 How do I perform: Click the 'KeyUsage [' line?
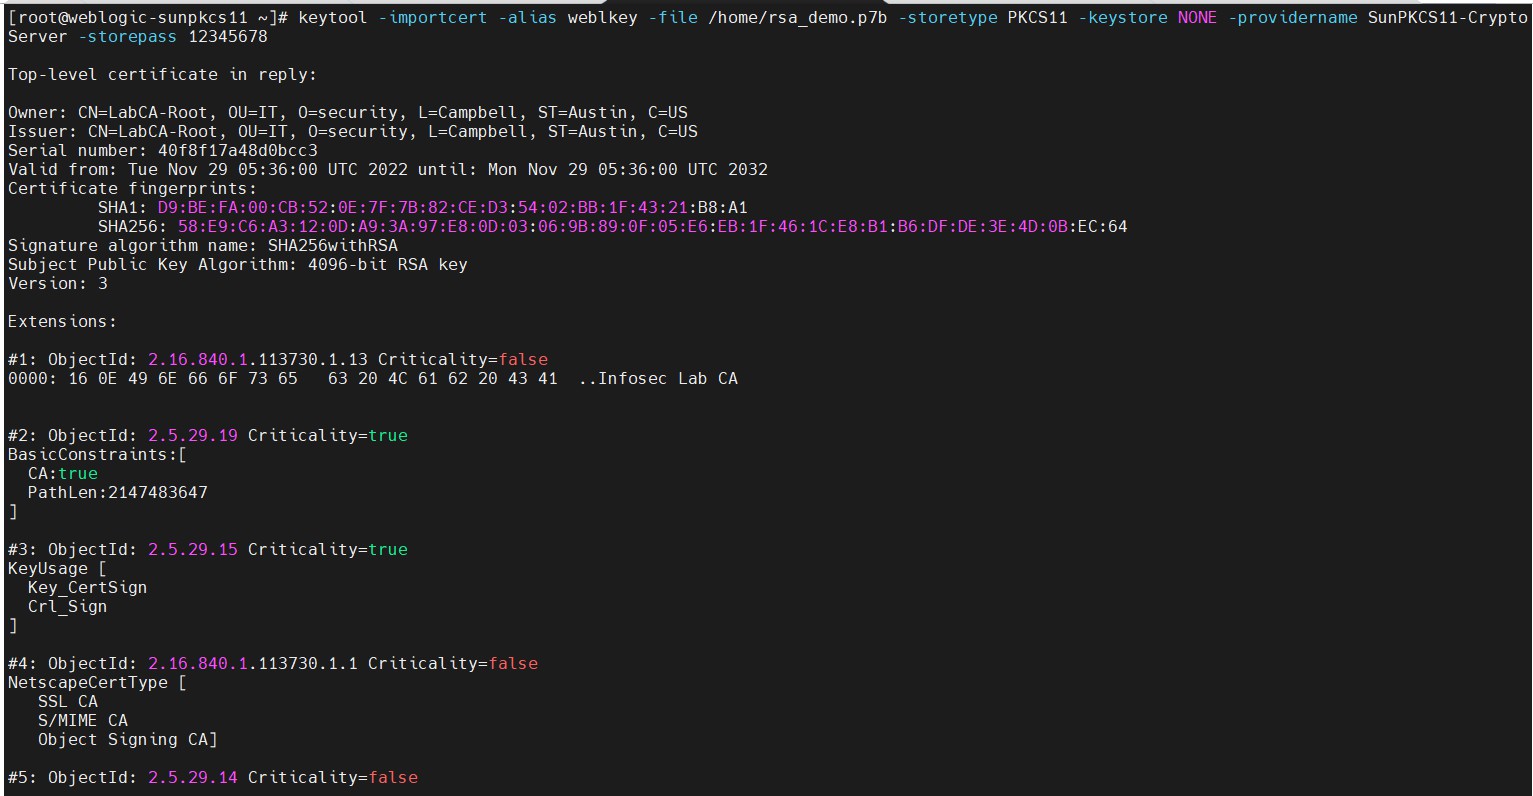click(58, 569)
